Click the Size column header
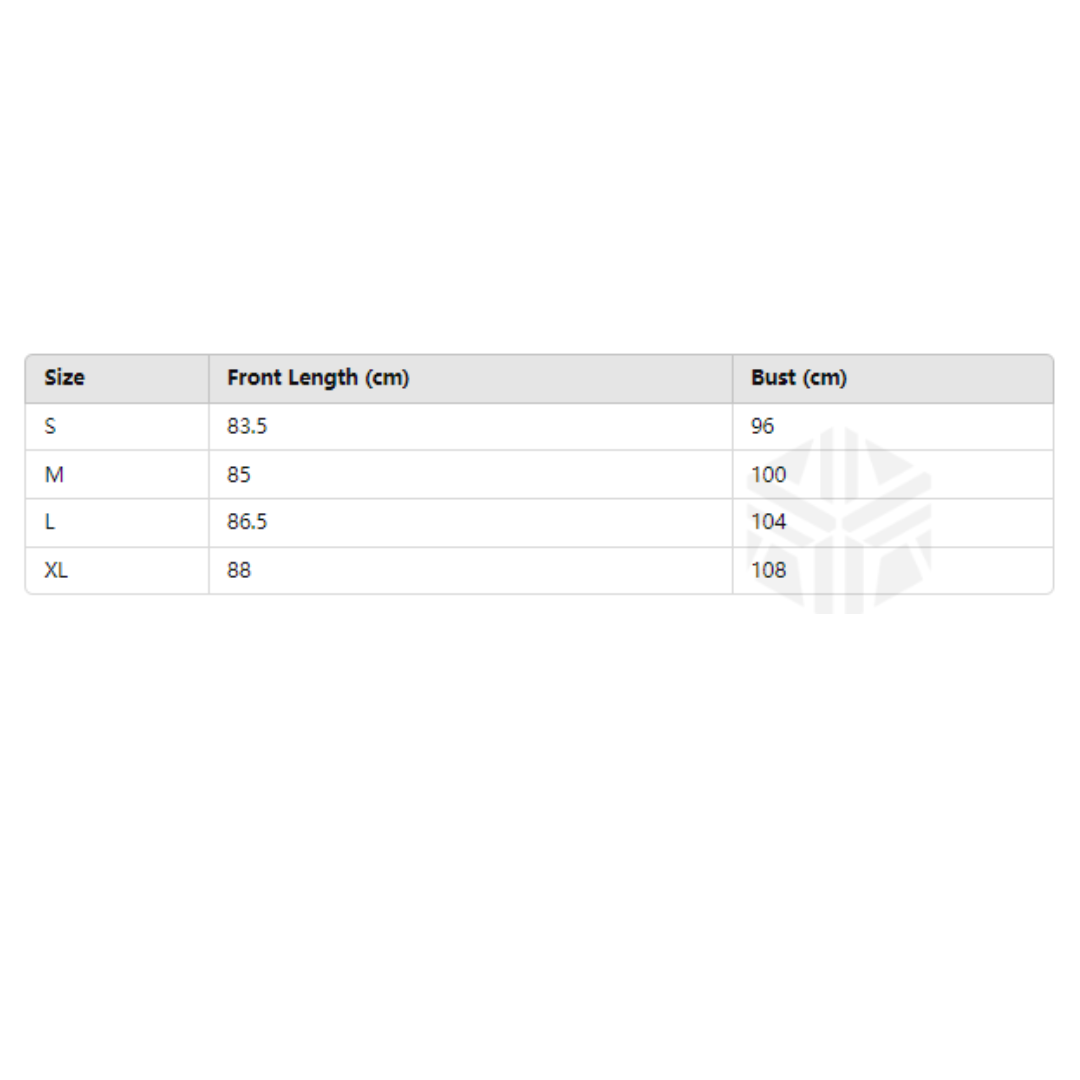This screenshot has height=1080, width=1080. click(x=65, y=378)
